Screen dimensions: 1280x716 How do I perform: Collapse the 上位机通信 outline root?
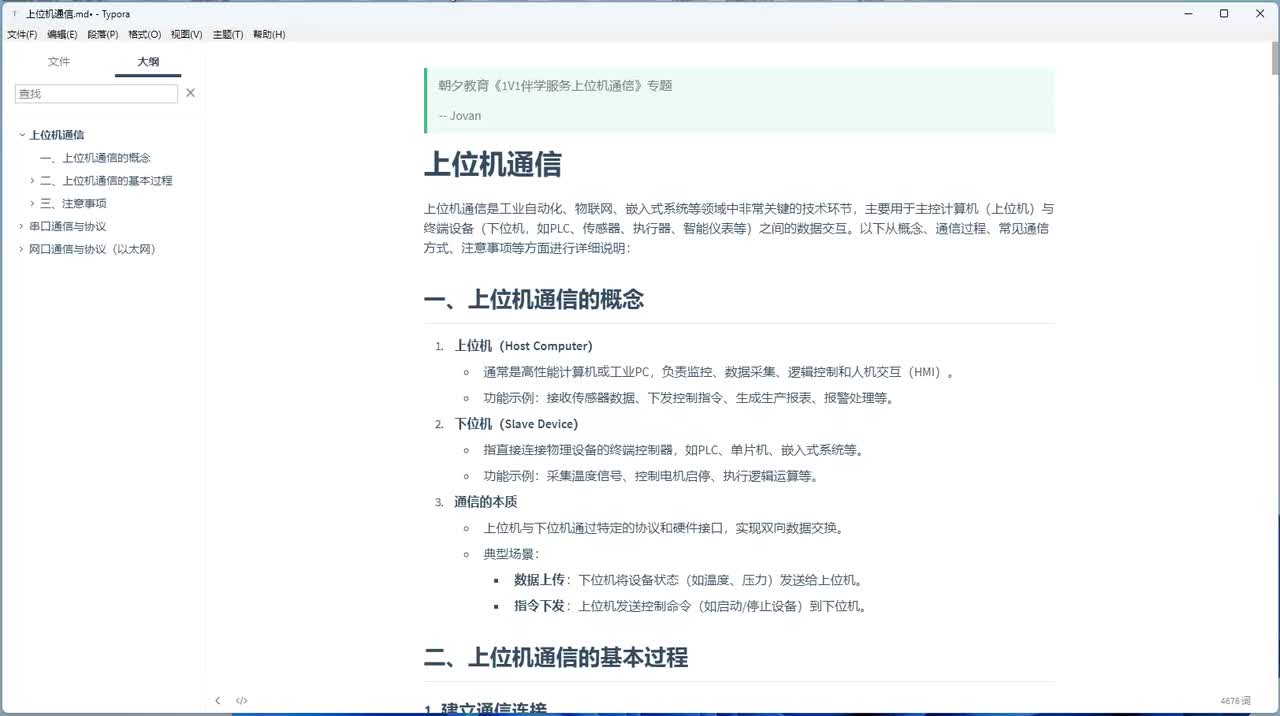22,135
